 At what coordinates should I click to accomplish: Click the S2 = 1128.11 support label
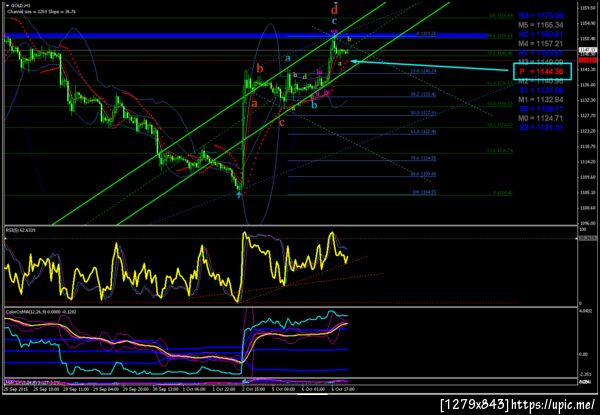(541, 109)
